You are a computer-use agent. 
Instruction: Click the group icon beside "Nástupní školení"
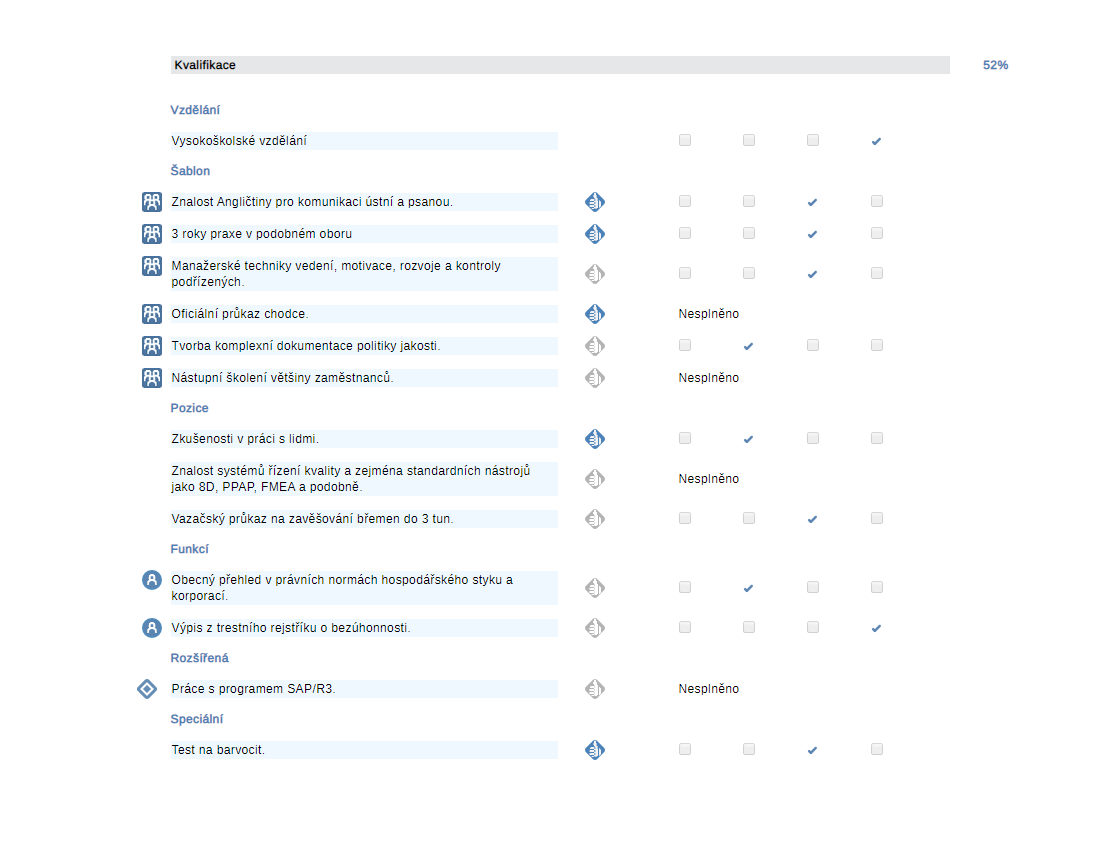point(152,378)
